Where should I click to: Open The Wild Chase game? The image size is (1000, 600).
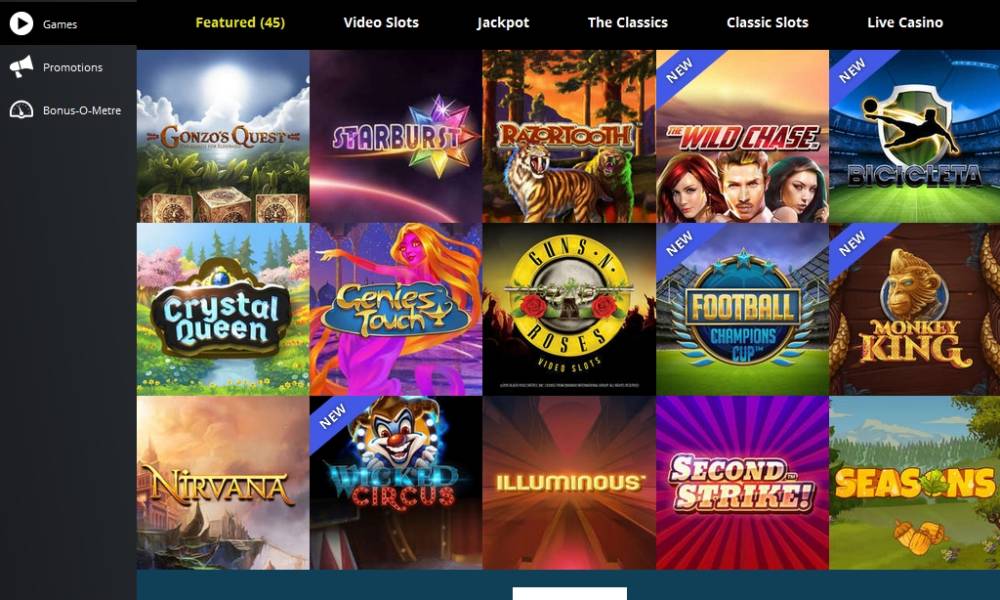(742, 136)
